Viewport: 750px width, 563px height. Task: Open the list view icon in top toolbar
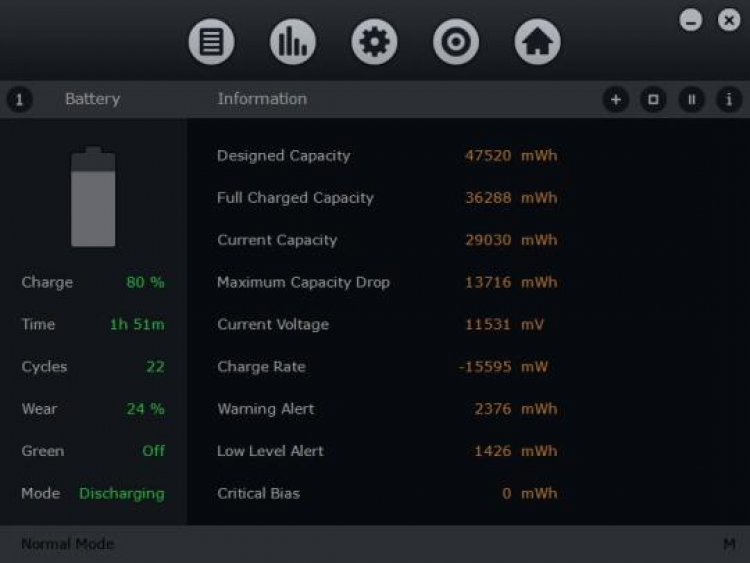coord(211,42)
